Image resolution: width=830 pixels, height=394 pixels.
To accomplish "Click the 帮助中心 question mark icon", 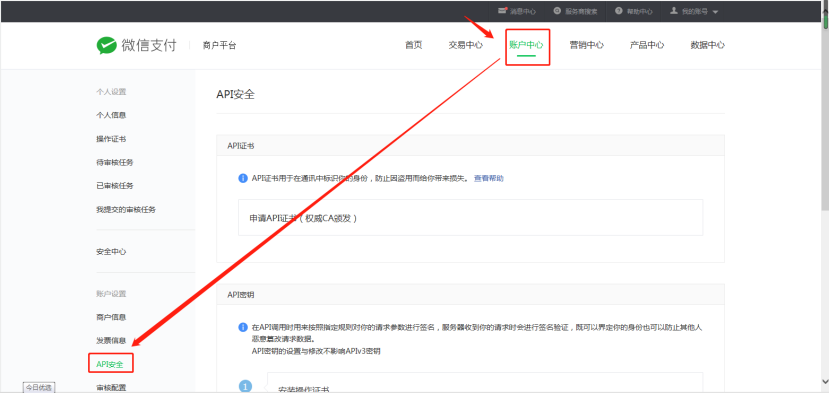I will [619, 11].
